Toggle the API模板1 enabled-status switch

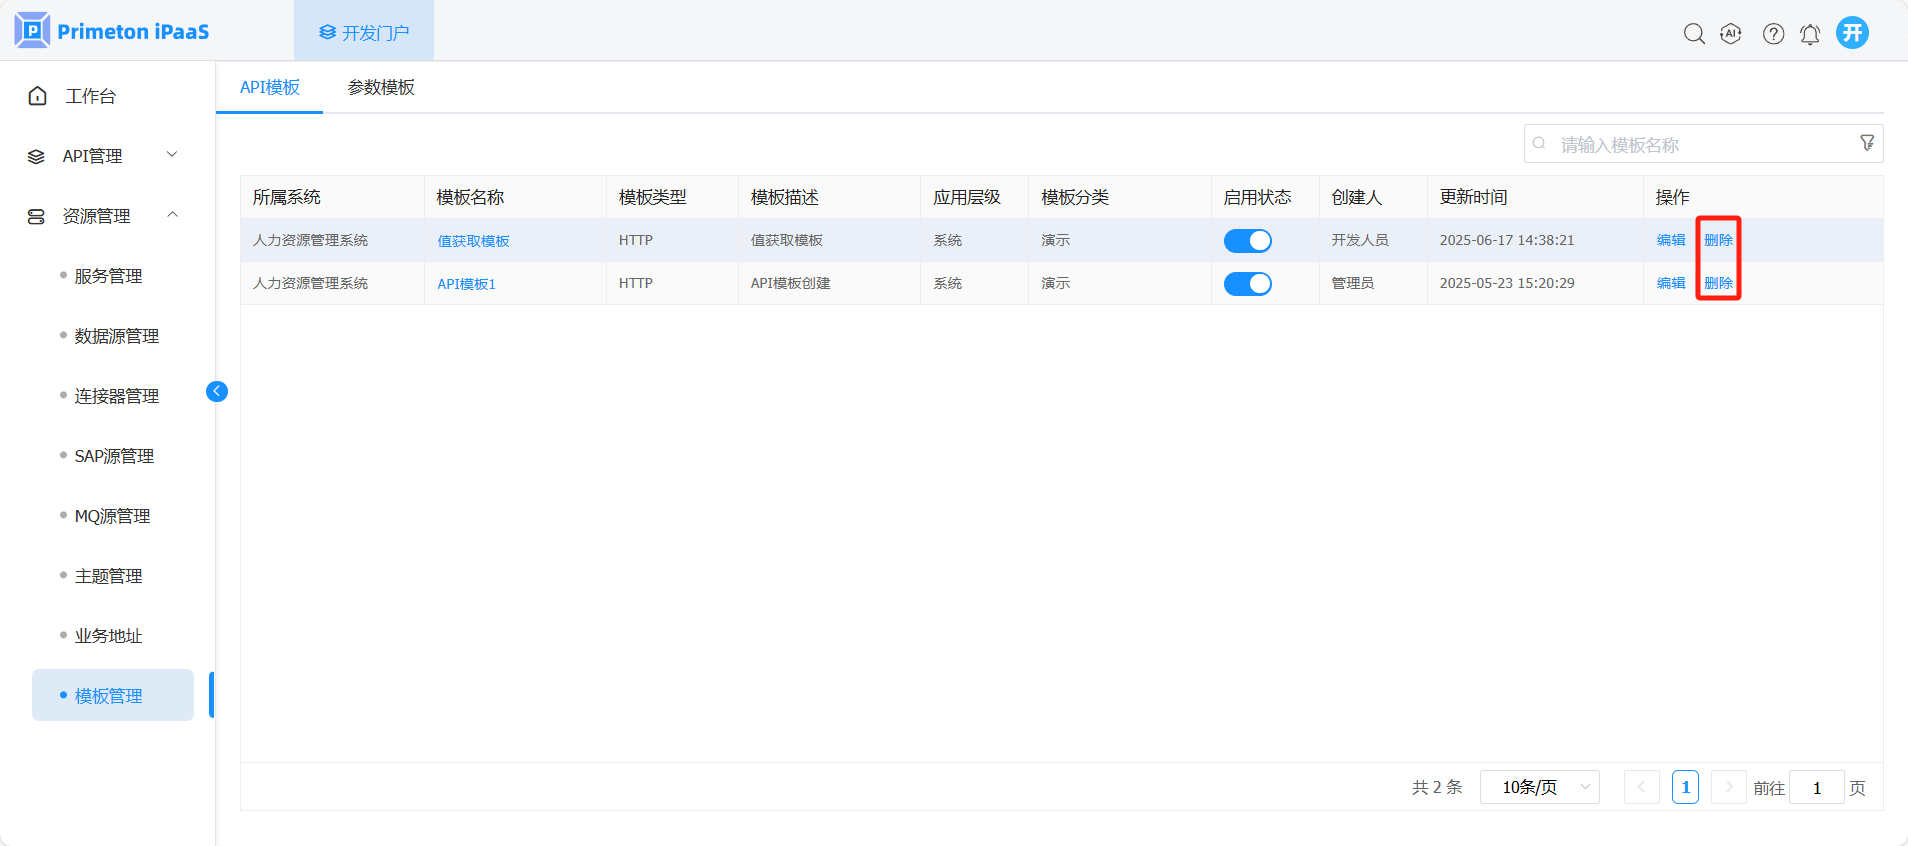coord(1247,284)
